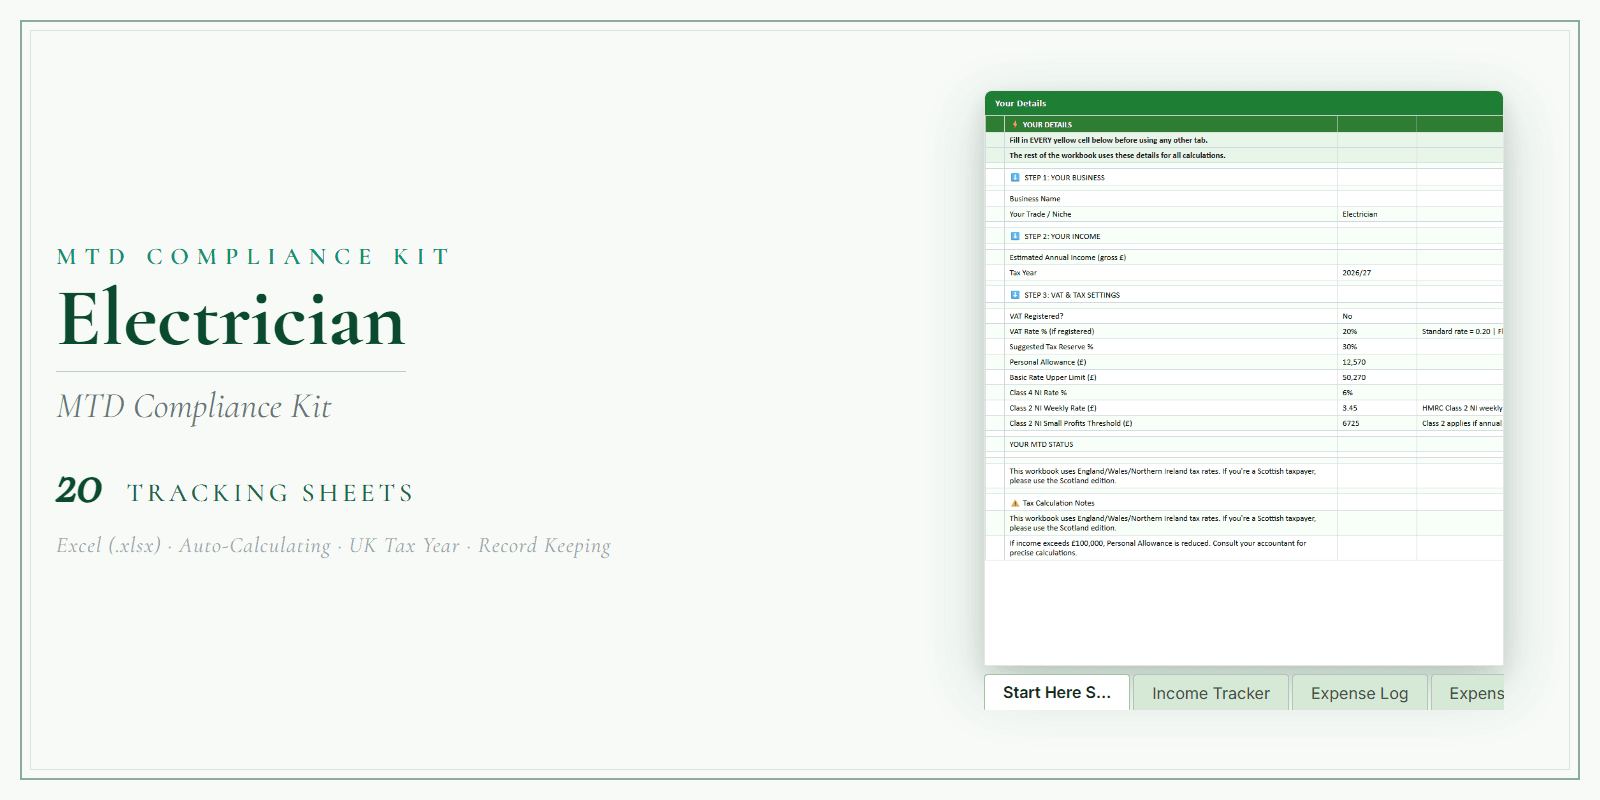Click the VAT Rate % (if registered) label
The height and width of the screenshot is (800, 1600).
point(1051,331)
